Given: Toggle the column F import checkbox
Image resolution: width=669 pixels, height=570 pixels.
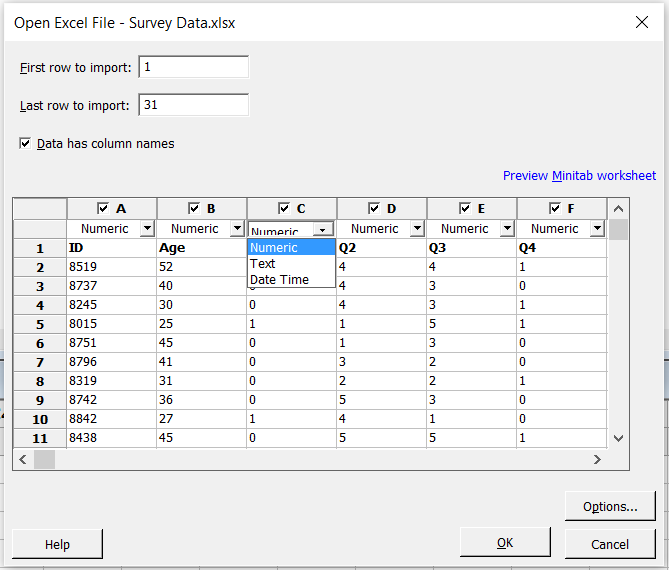Looking at the screenshot, I should [x=555, y=209].
